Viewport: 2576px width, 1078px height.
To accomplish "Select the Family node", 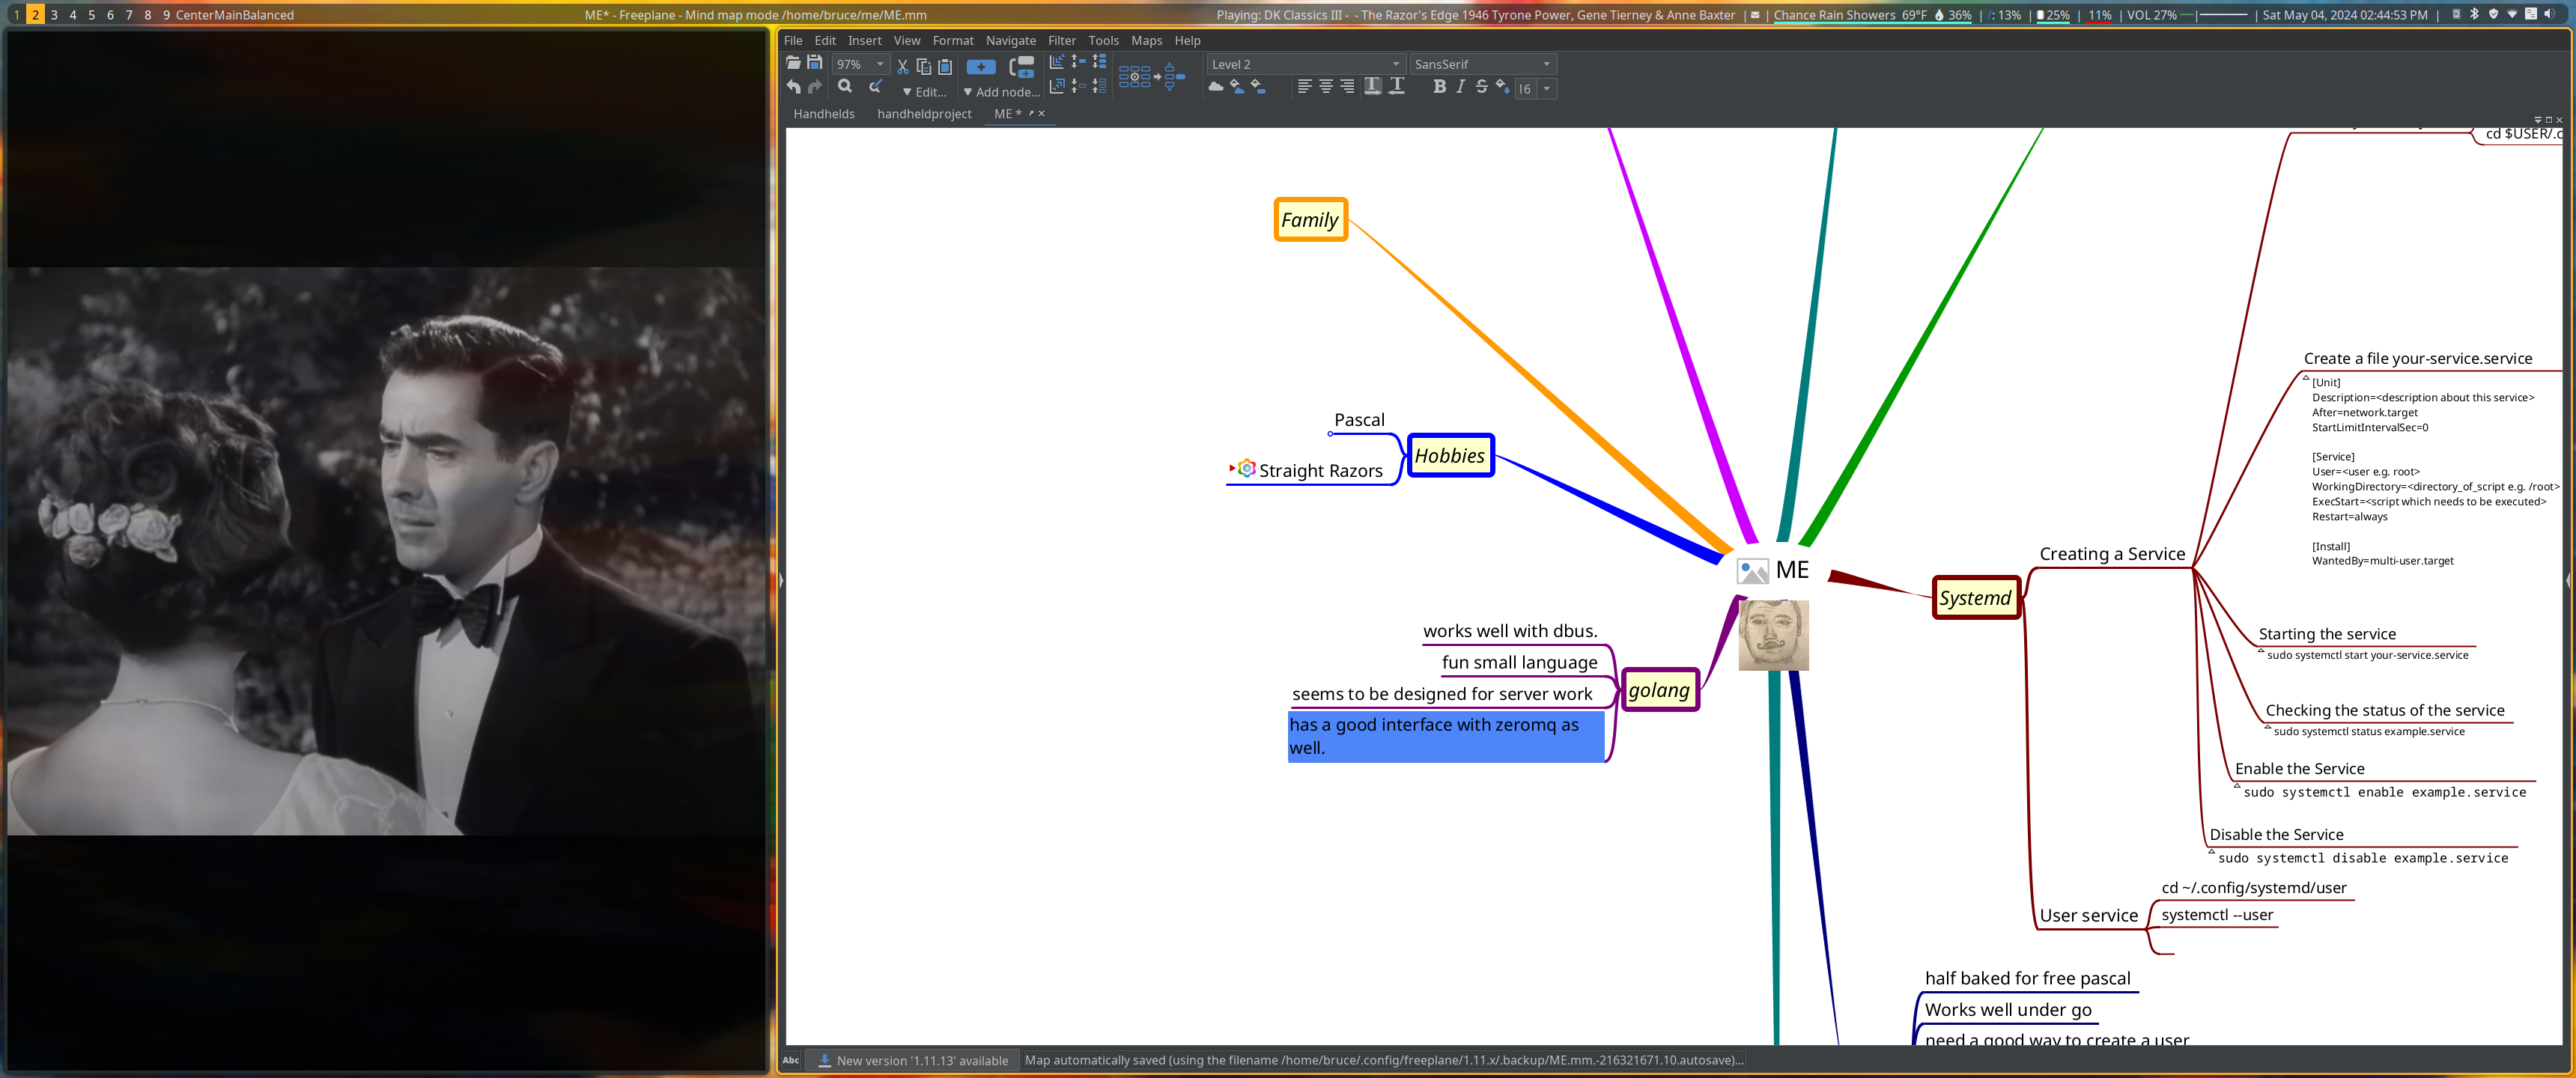I will click(1310, 220).
